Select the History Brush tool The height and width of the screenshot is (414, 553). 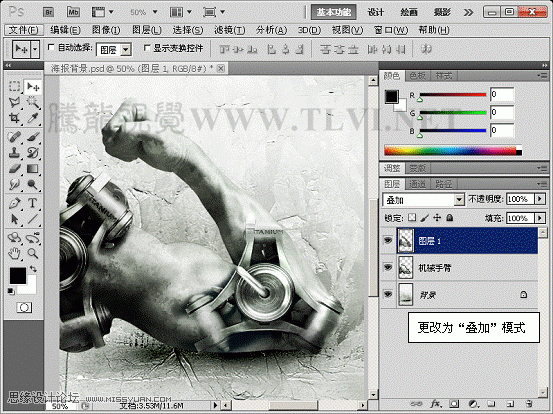click(x=33, y=153)
